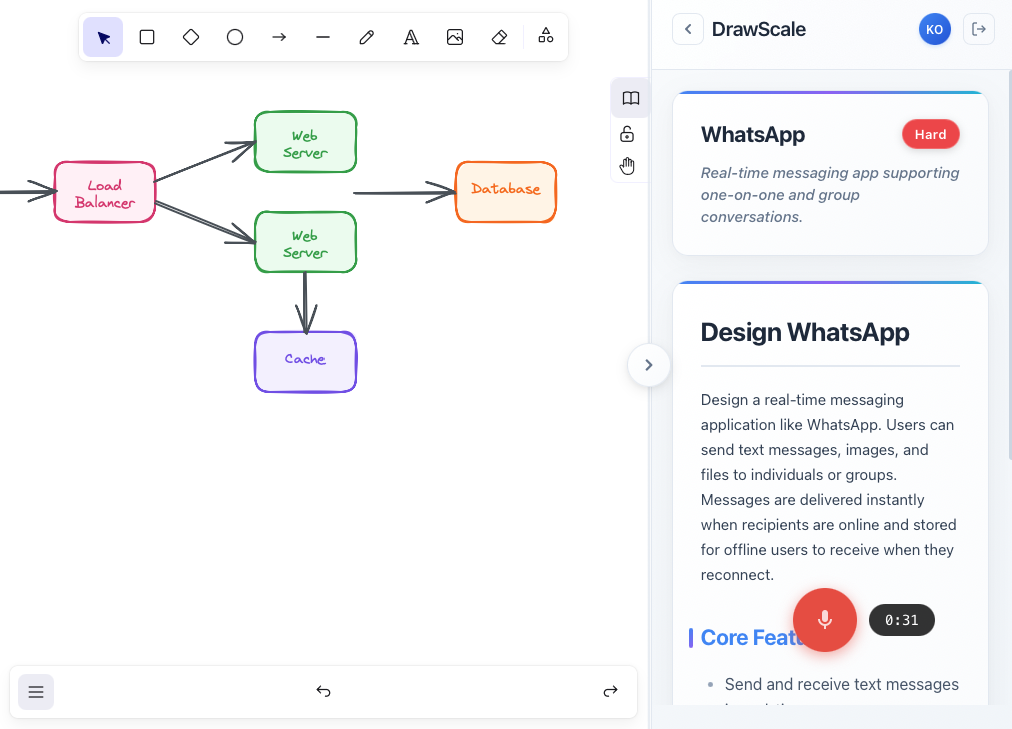1012x729 pixels.
Task: Select the Cache box
Action: (305, 362)
